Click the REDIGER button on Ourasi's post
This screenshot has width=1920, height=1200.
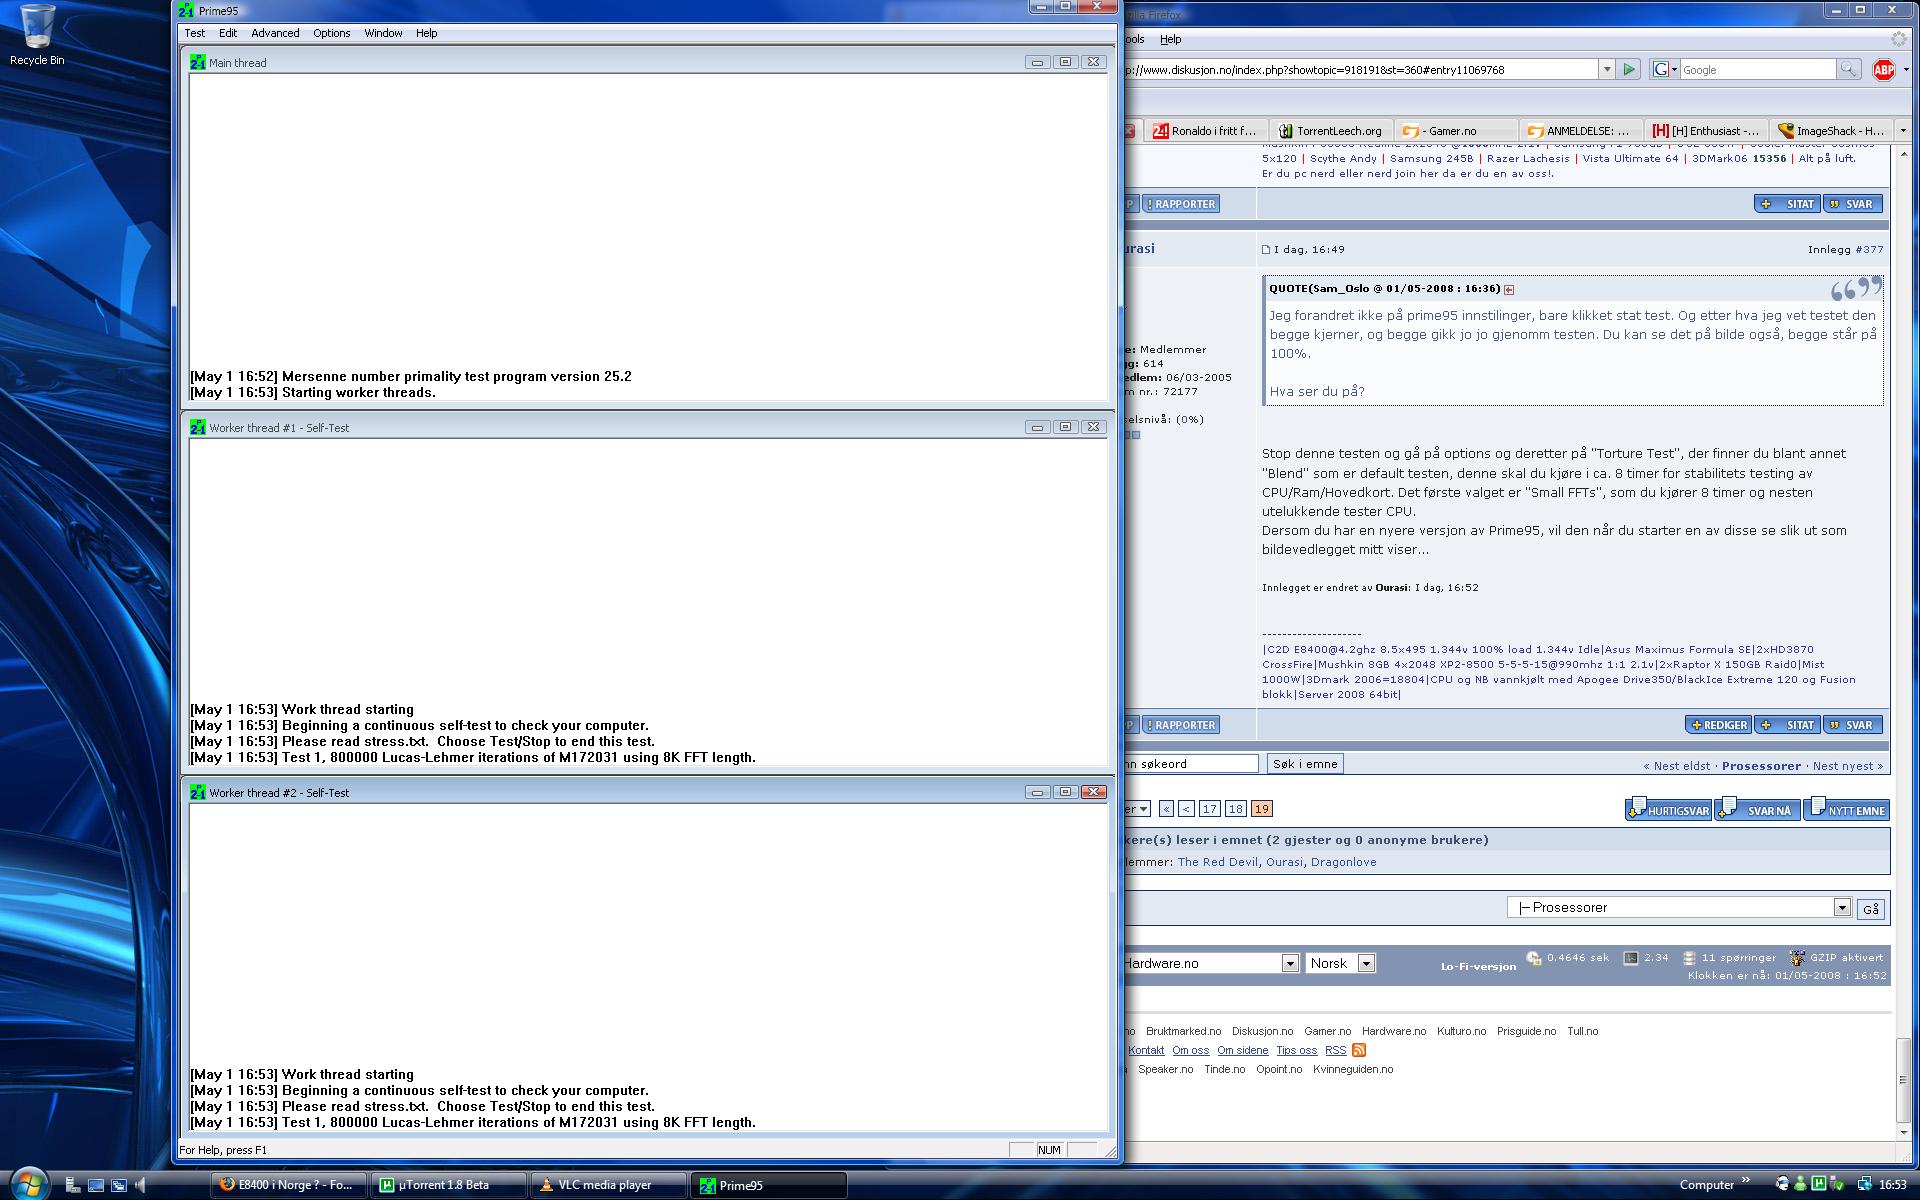click(x=1718, y=725)
